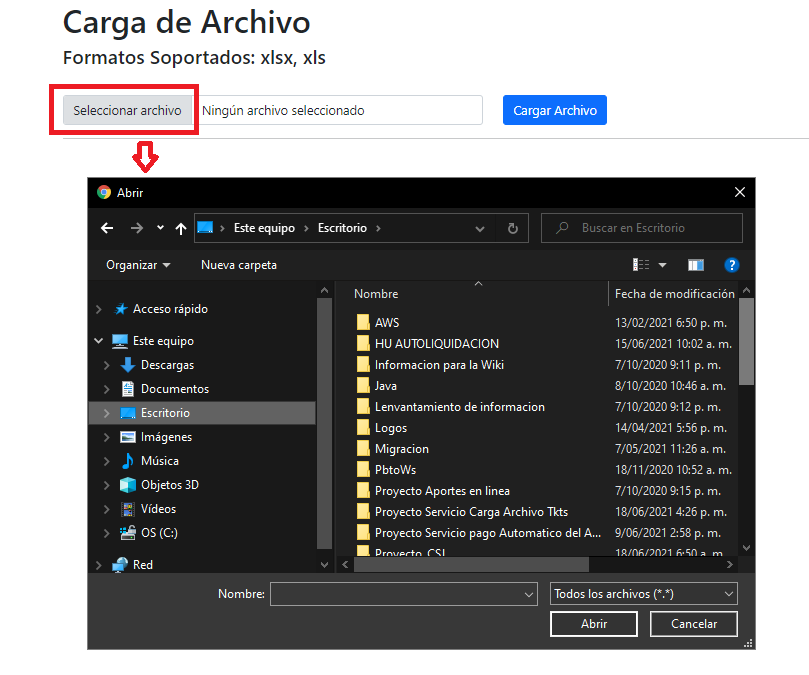This screenshot has height=675, width=809.
Task: Expand the Descargas tree node
Action: click(x=107, y=365)
